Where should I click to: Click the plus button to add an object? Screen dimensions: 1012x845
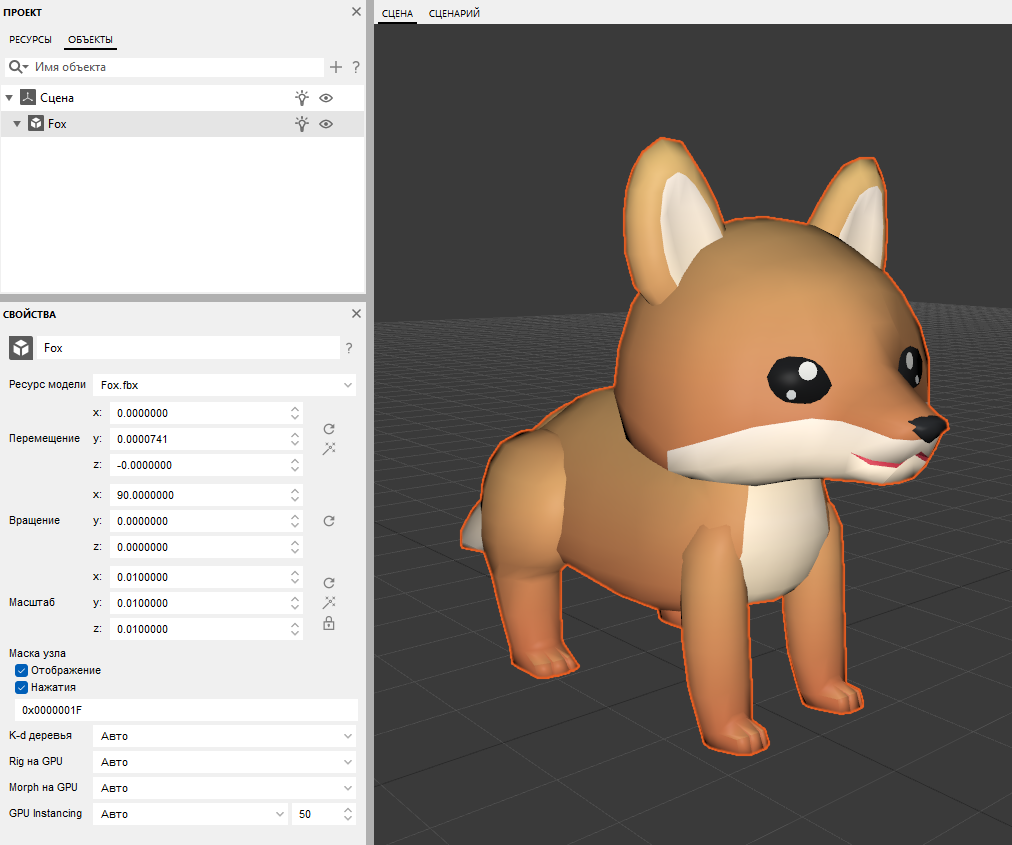336,67
